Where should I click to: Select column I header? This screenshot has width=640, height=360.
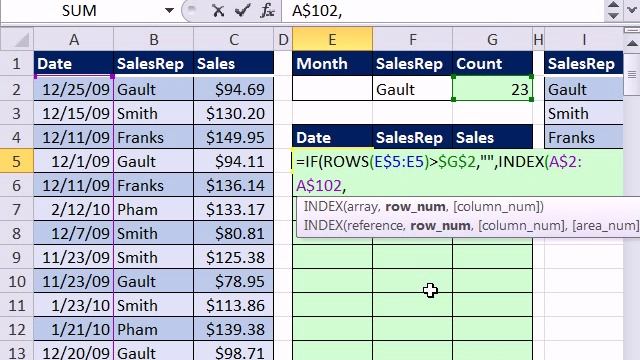(x=584, y=40)
